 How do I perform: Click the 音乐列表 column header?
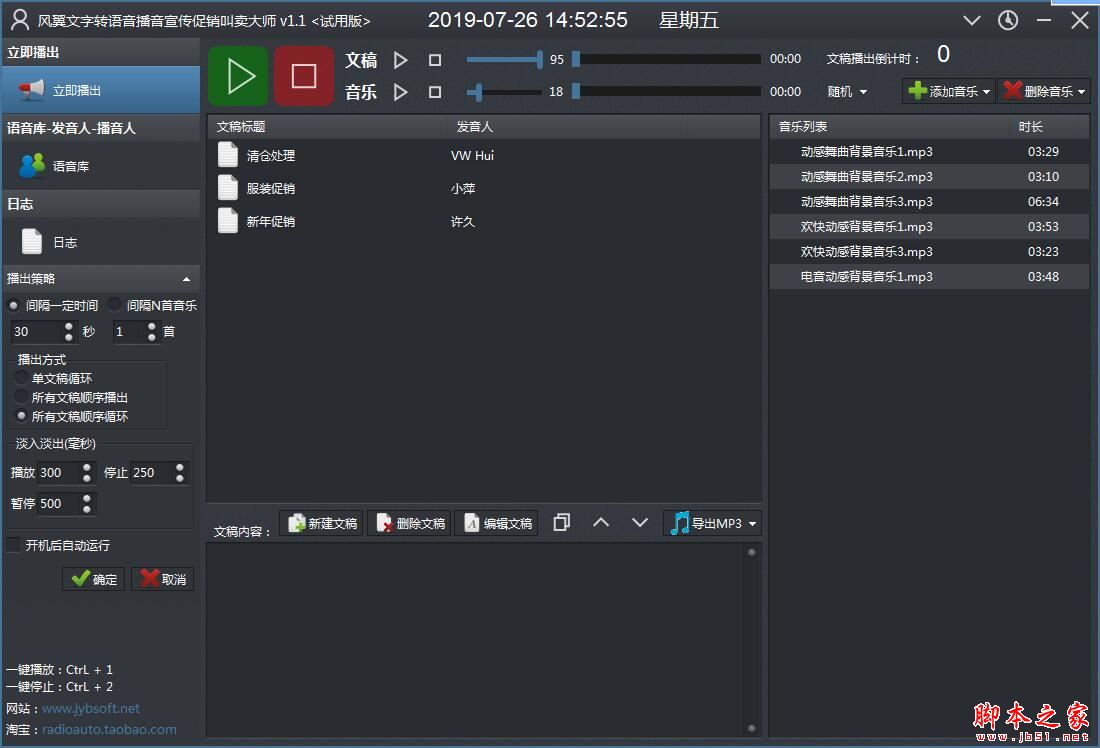point(890,126)
